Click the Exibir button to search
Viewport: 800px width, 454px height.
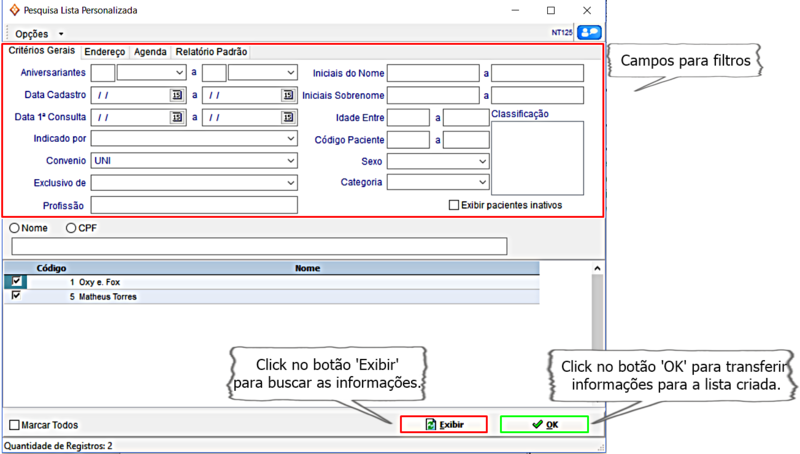[x=443, y=424]
